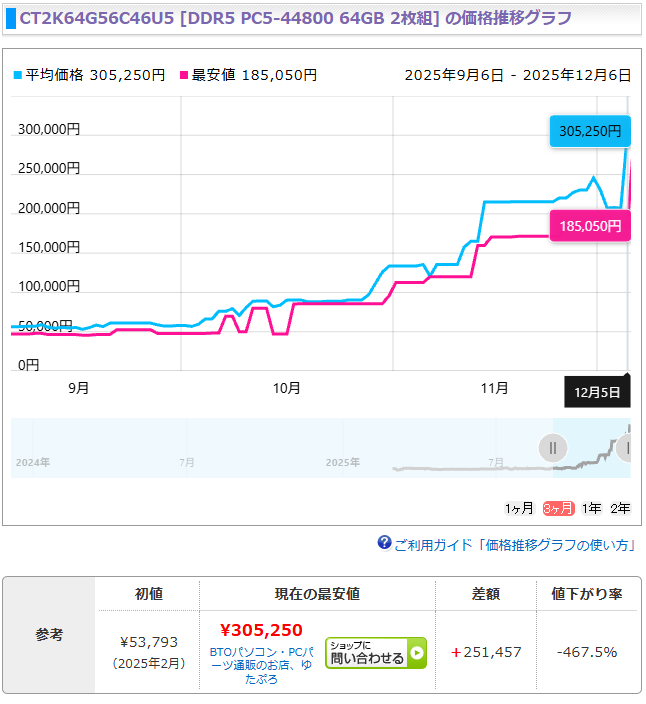Open the BTOパソコン・PCパーツ shop link
646x704 pixels.
[x=260, y=665]
